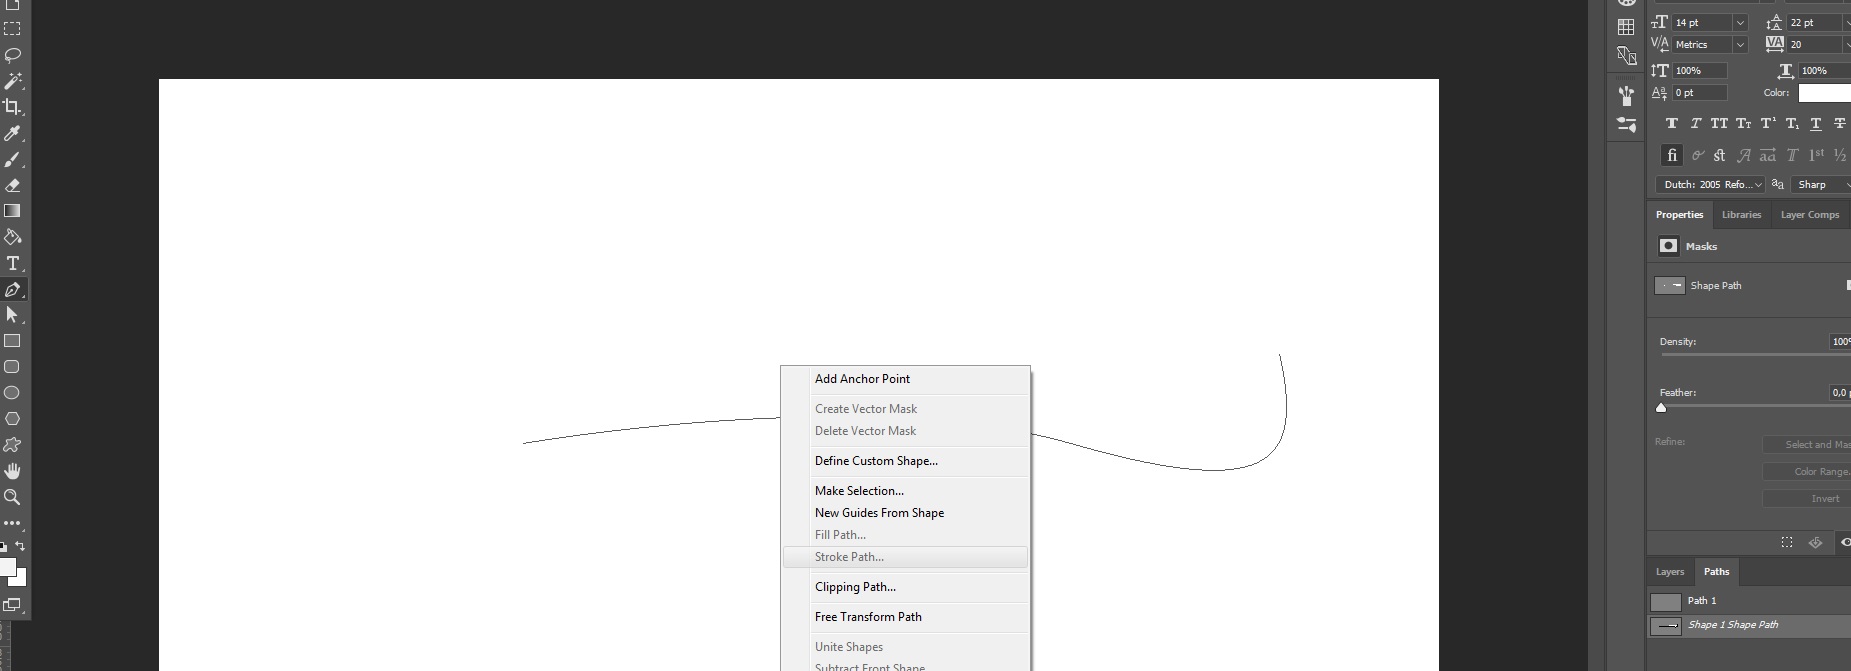This screenshot has height=671, width=1851.
Task: Select the Polygon shape tool
Action: 12,419
